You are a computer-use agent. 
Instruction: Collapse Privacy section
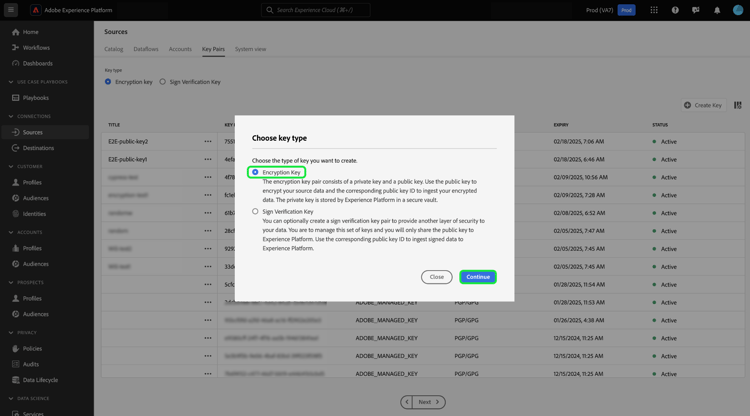[11, 333]
